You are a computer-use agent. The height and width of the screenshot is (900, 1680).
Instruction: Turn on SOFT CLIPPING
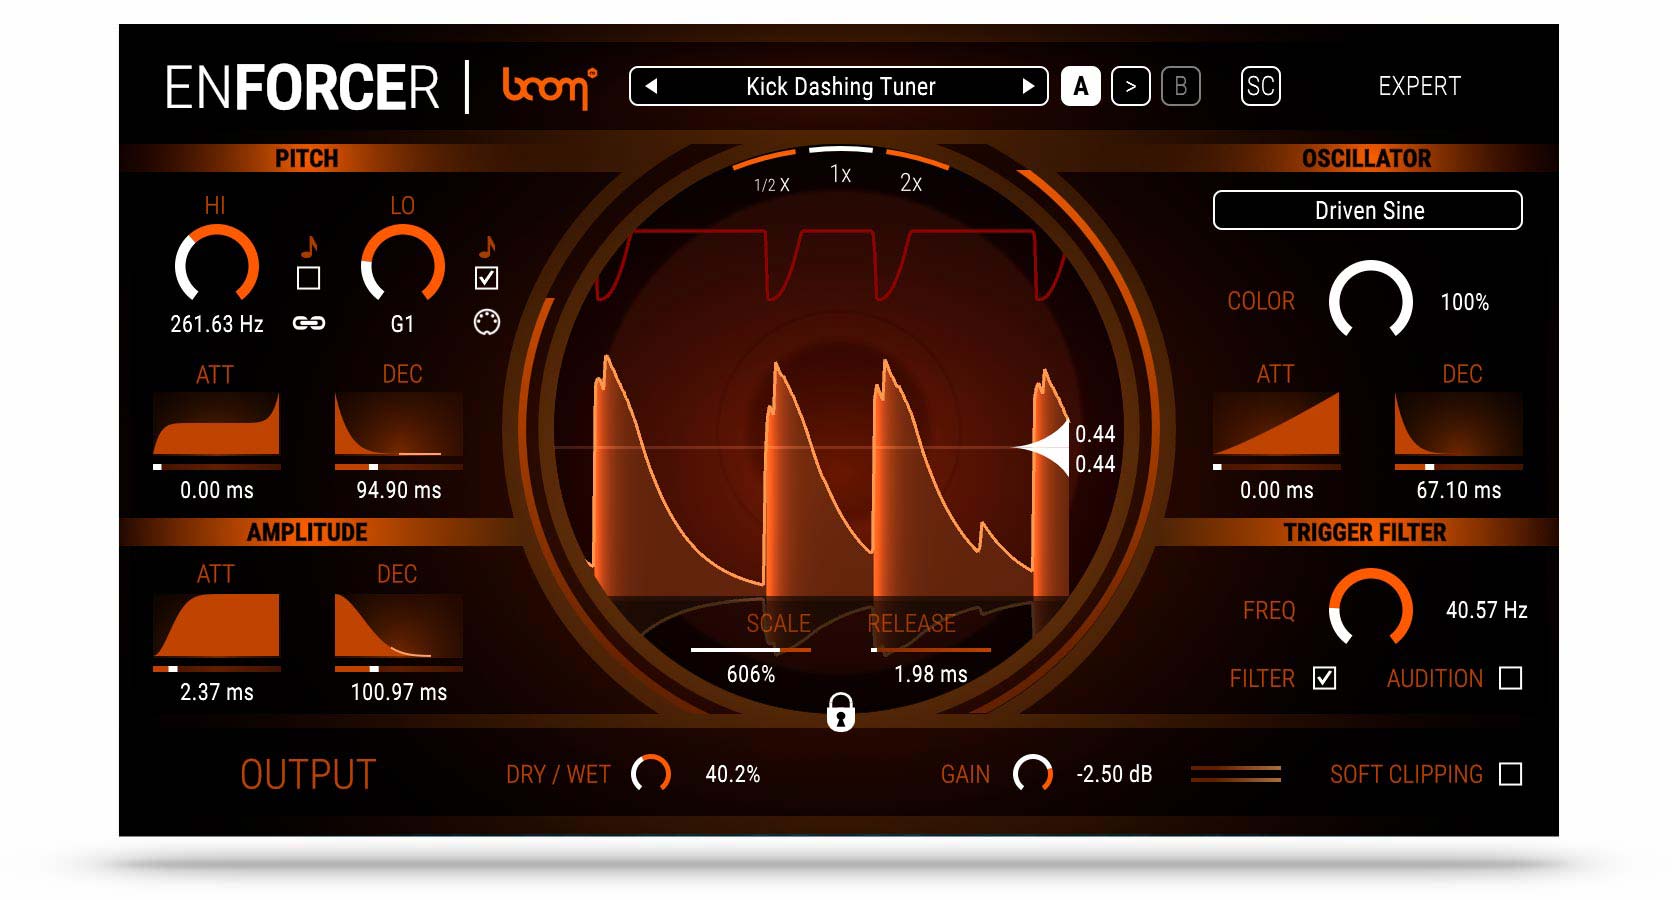(x=1510, y=775)
